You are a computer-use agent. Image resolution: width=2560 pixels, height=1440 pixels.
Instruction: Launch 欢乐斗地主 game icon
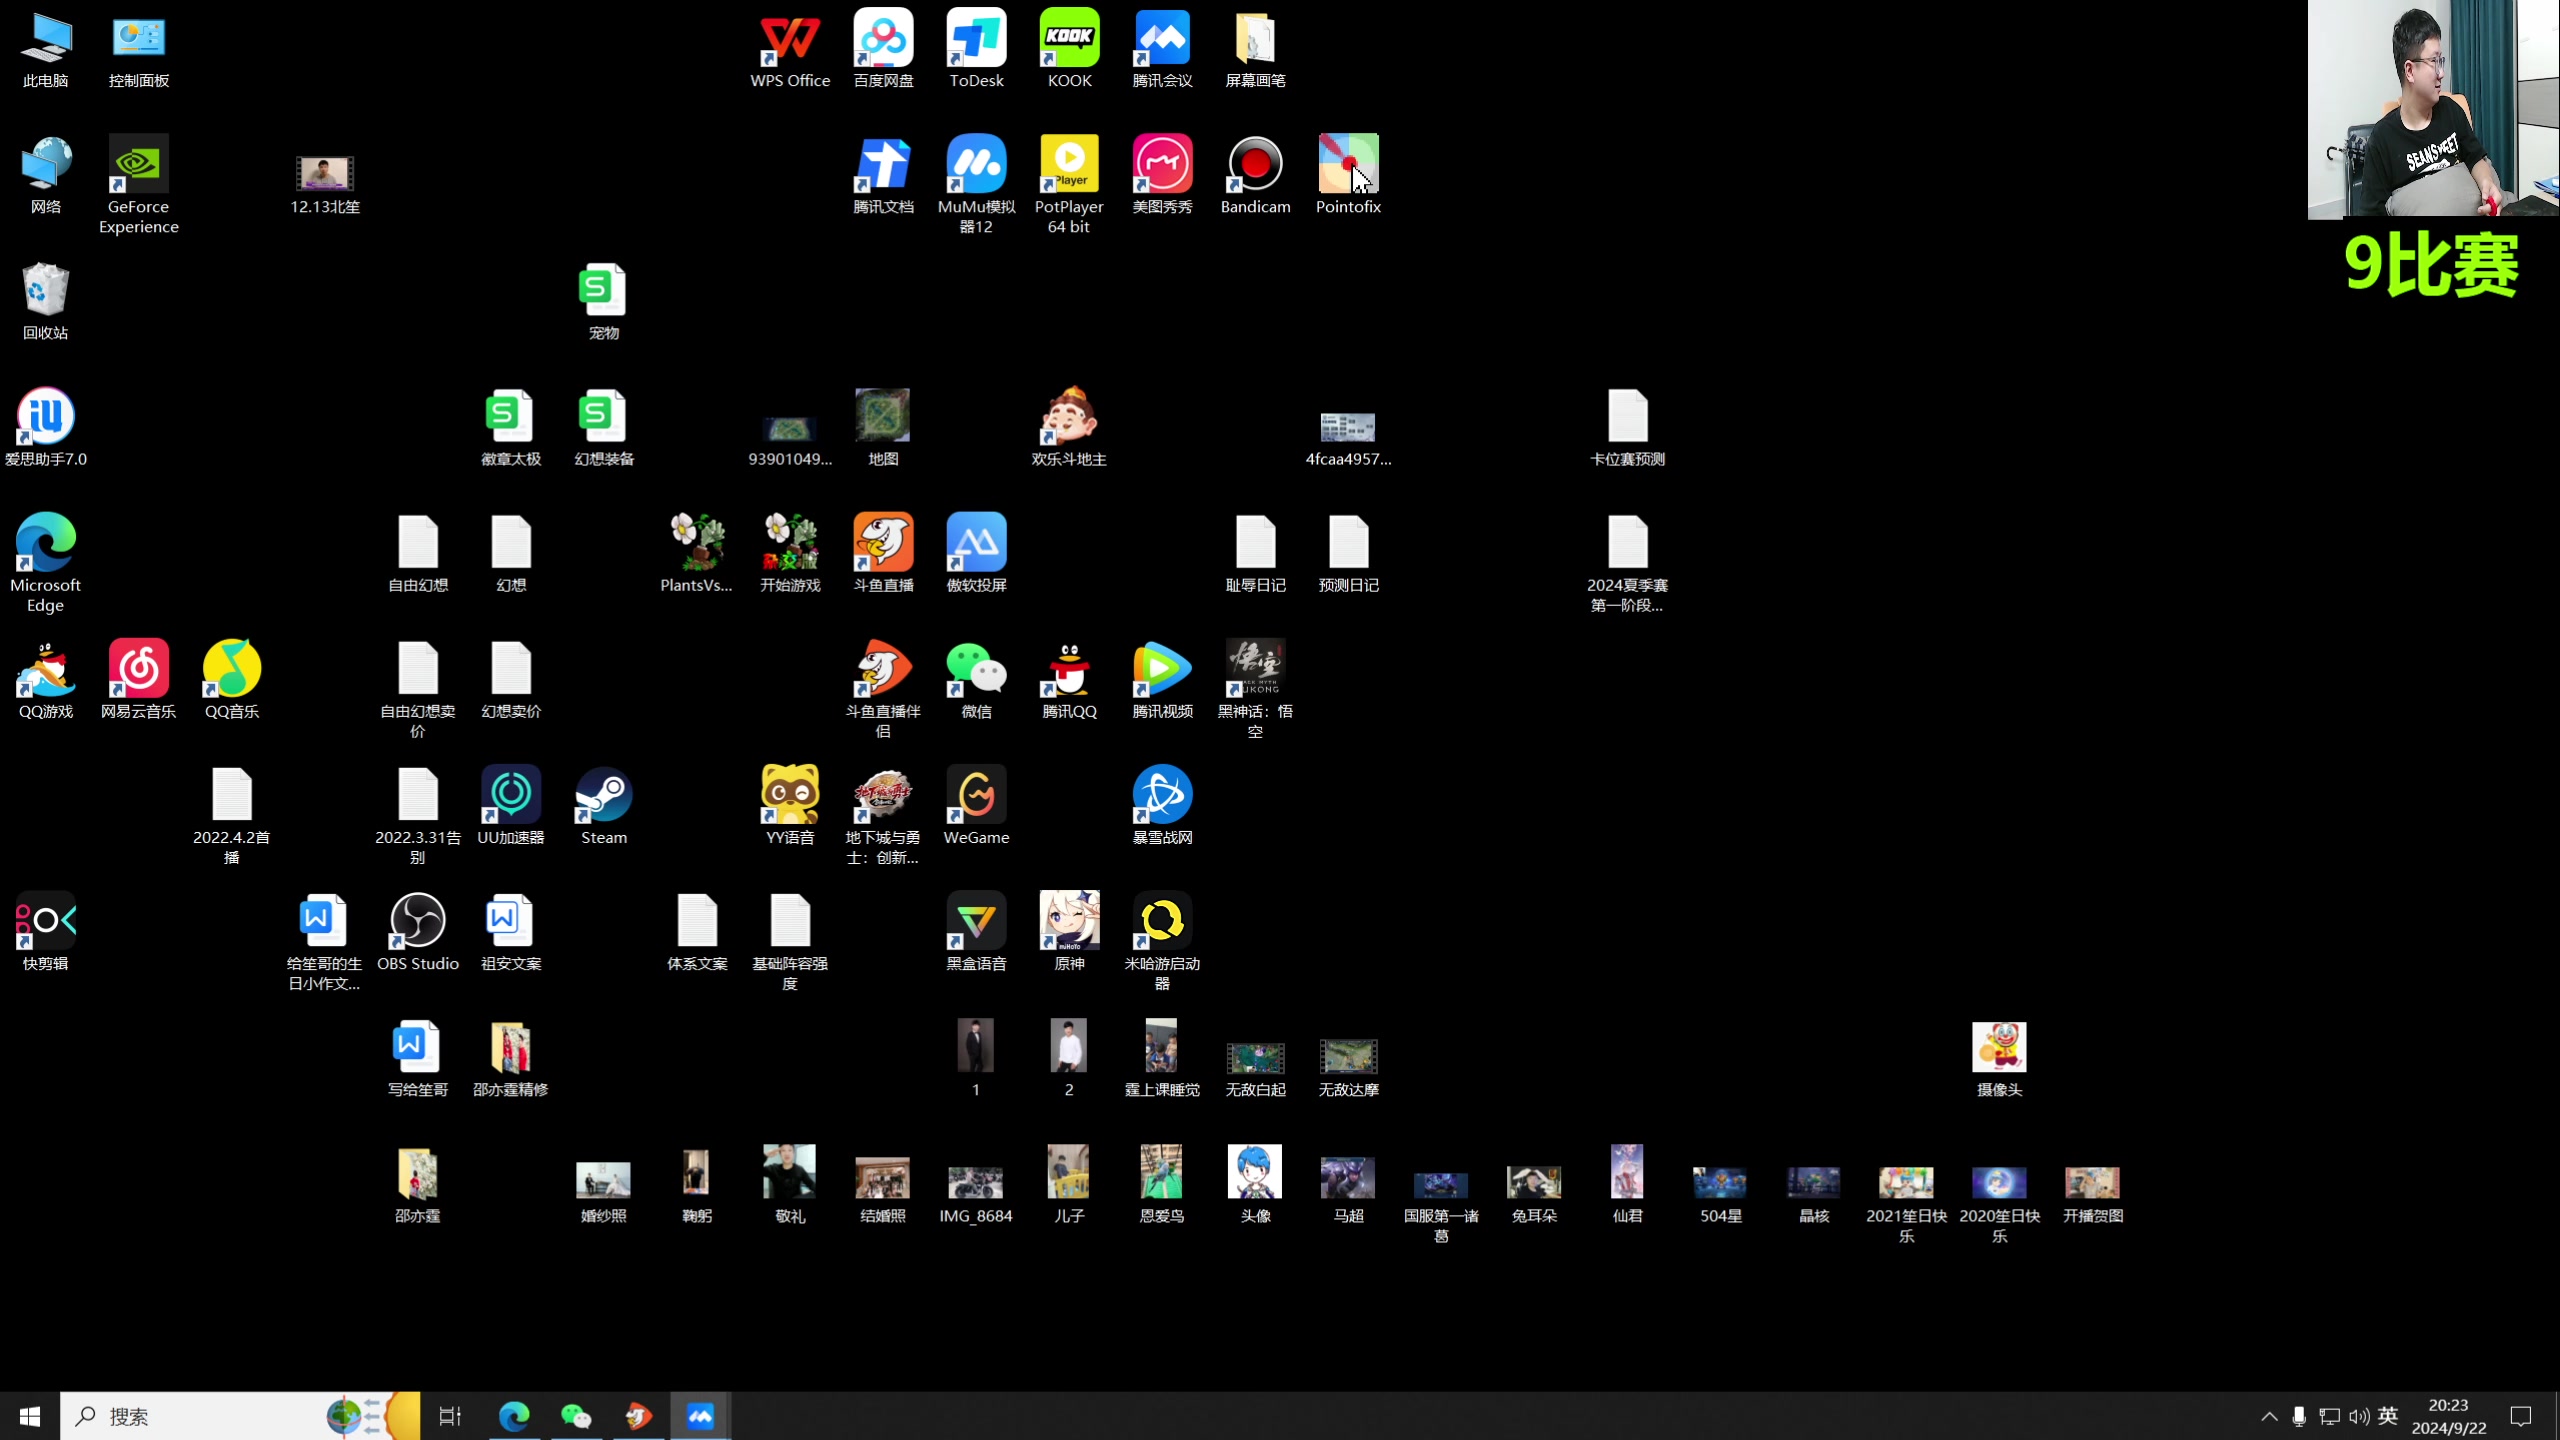(x=1069, y=428)
